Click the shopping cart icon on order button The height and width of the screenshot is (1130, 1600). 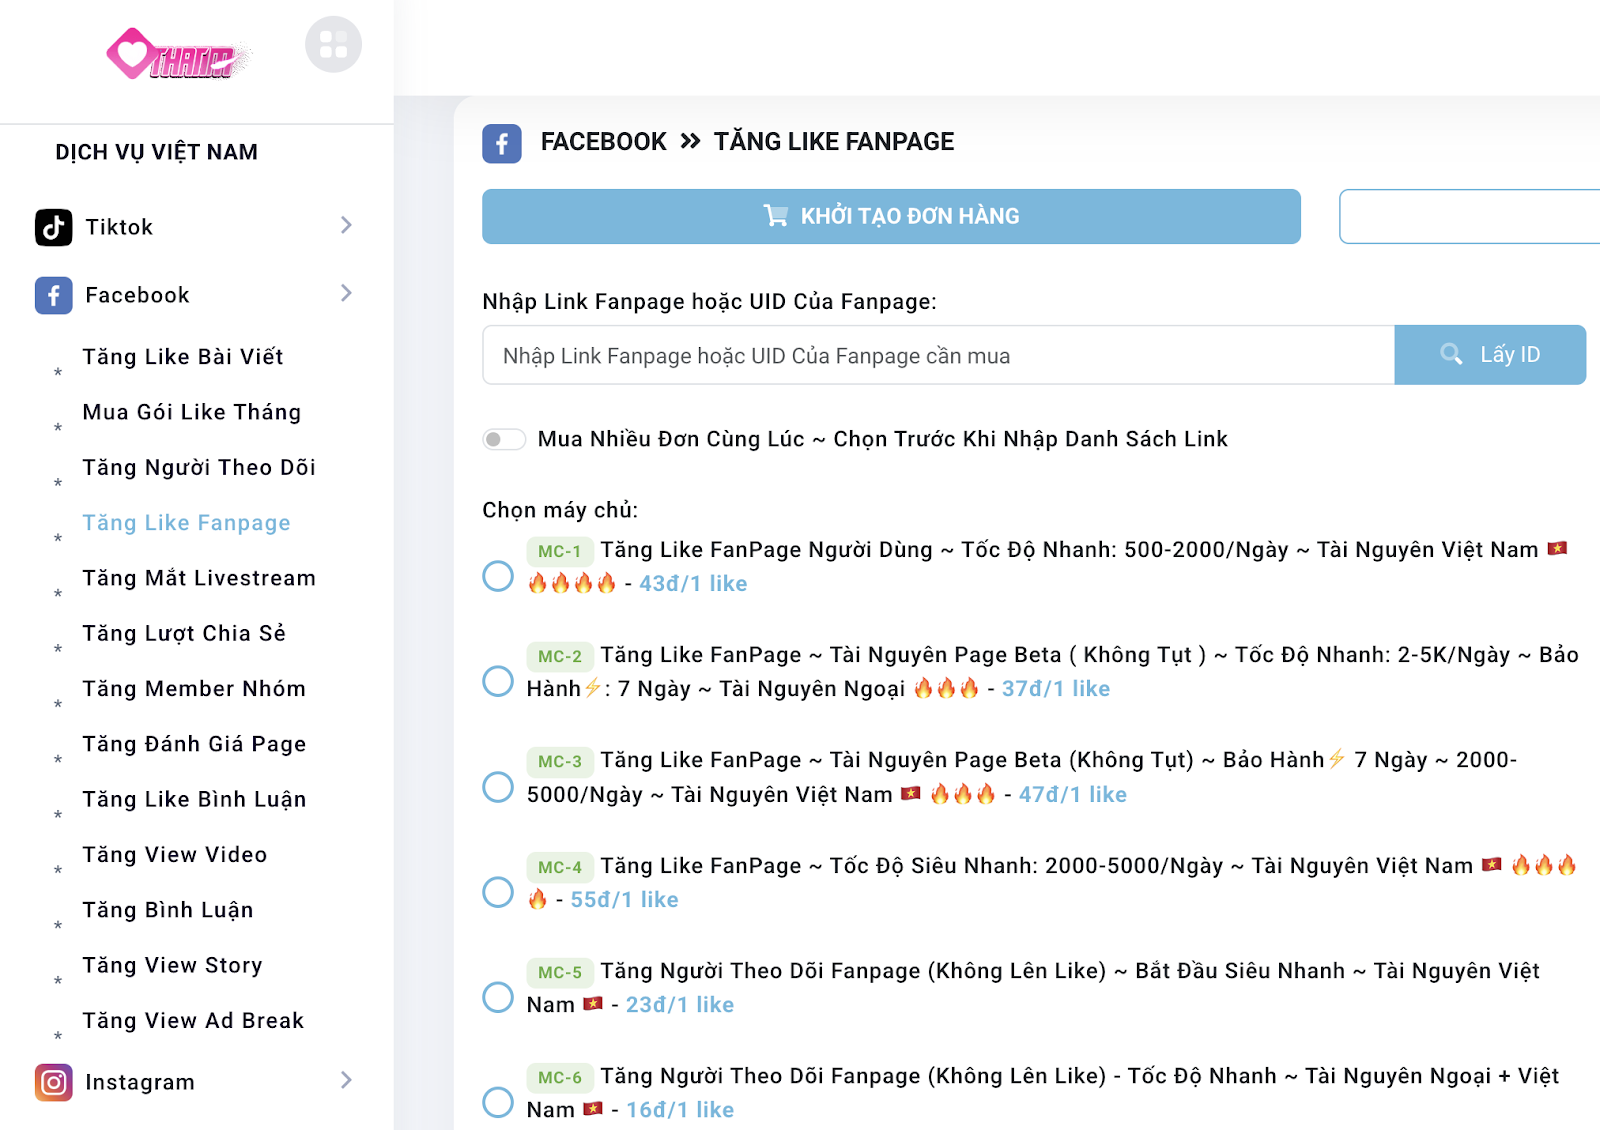pyautogui.click(x=776, y=215)
